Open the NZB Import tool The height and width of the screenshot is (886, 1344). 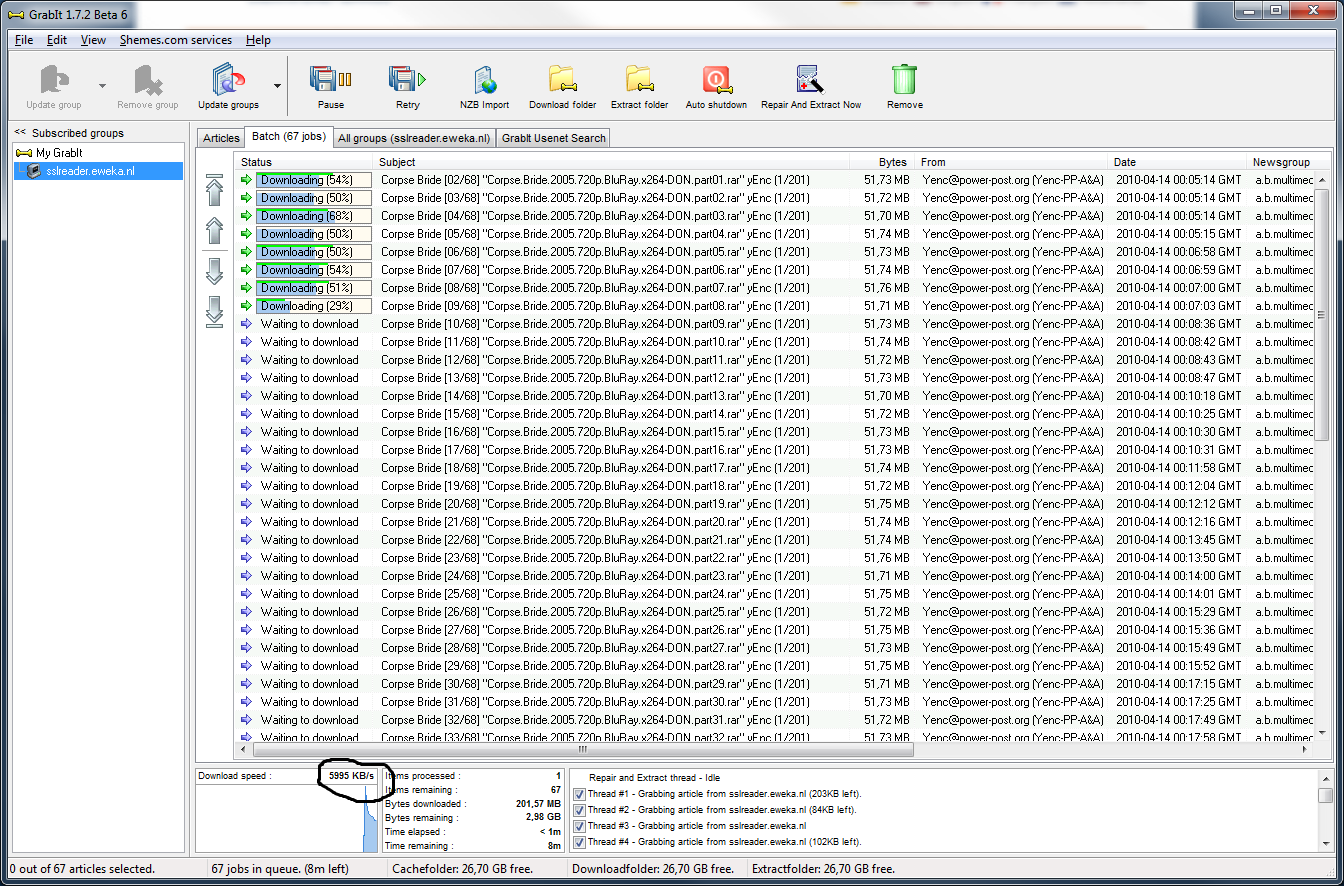pos(484,87)
